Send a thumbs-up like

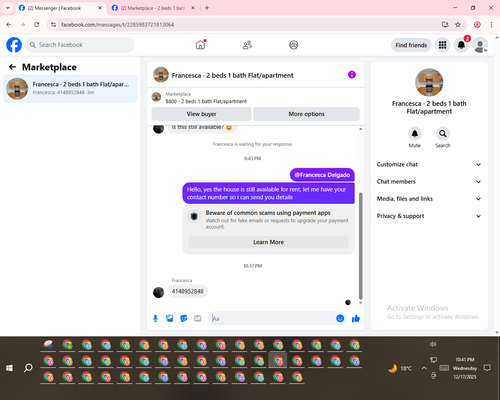356,318
